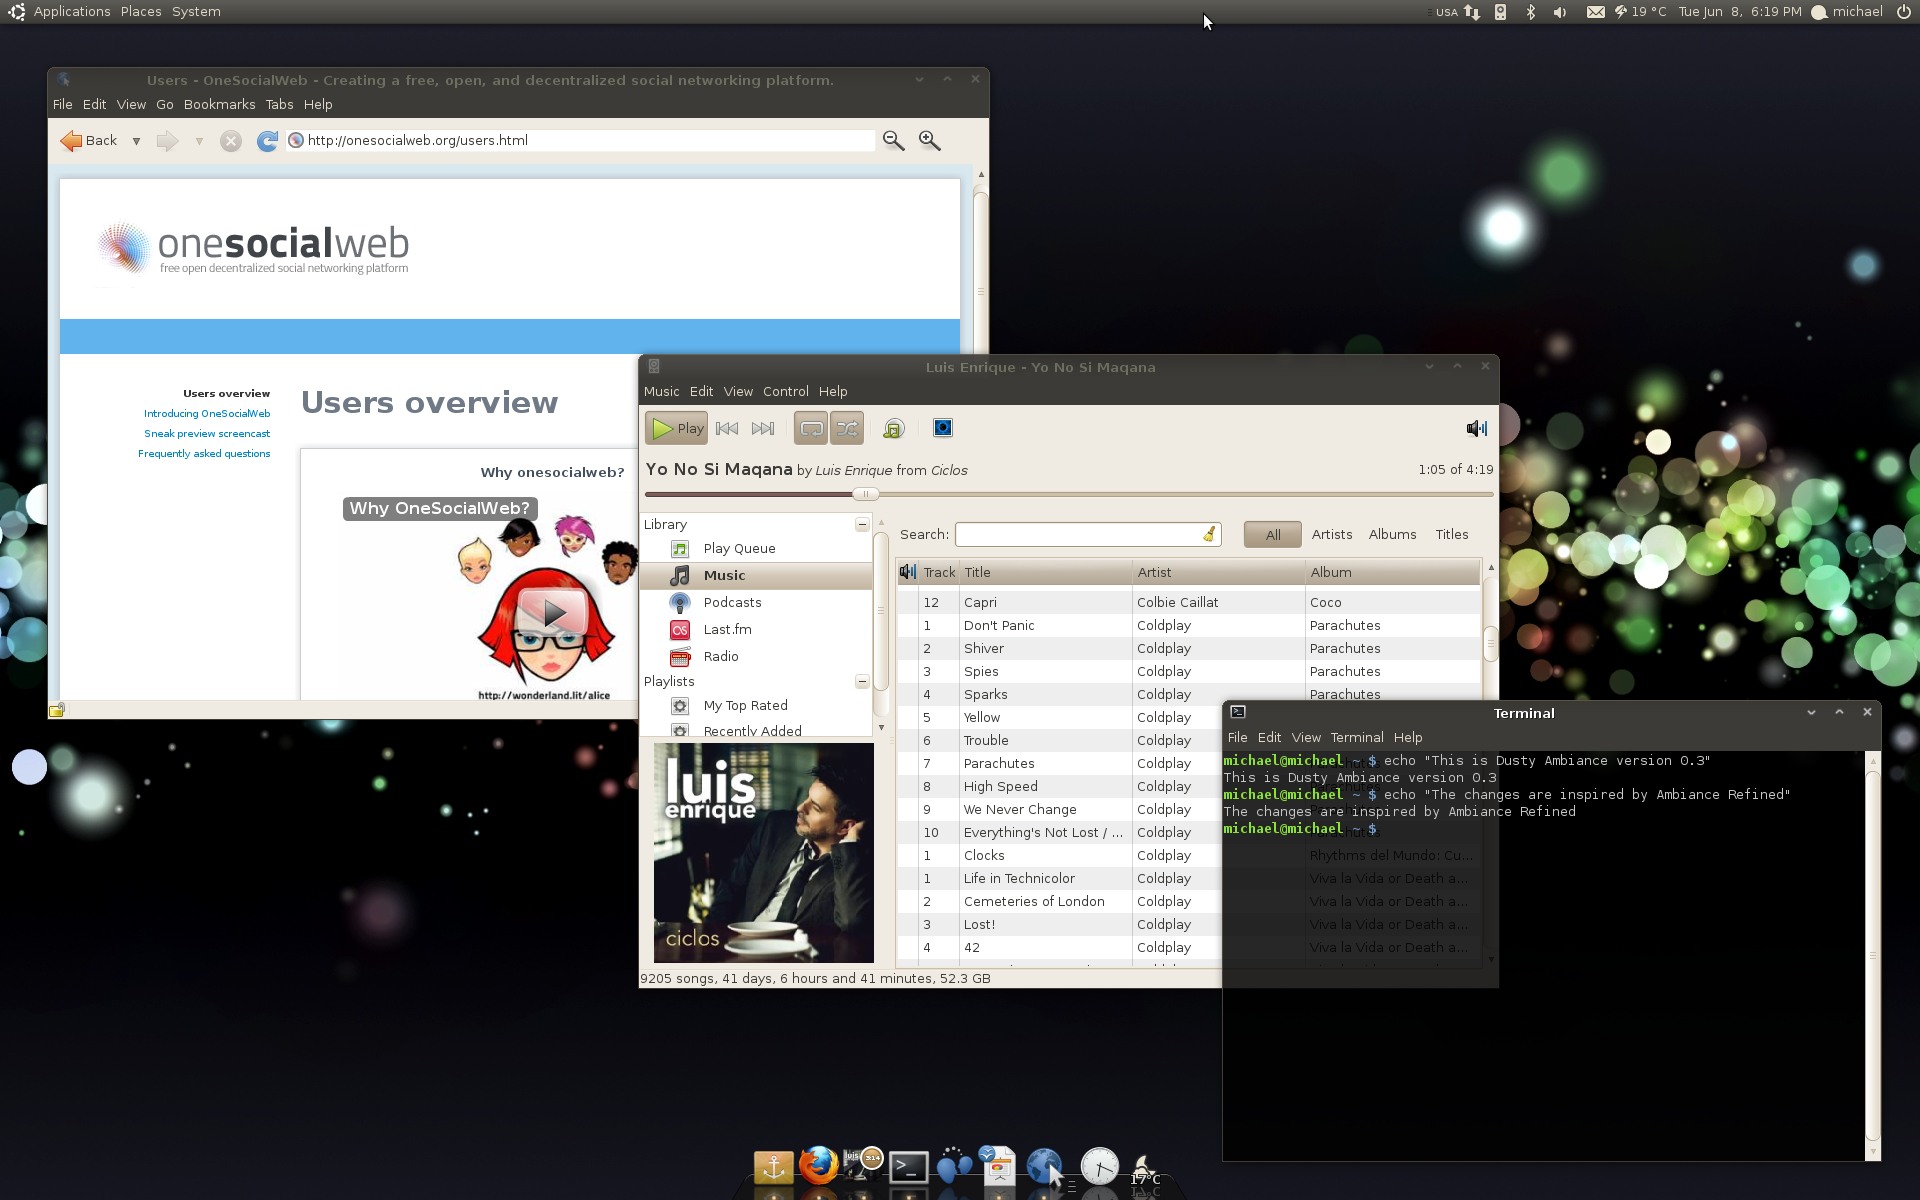
Task: Sort by the Track column header
Action: 939,572
